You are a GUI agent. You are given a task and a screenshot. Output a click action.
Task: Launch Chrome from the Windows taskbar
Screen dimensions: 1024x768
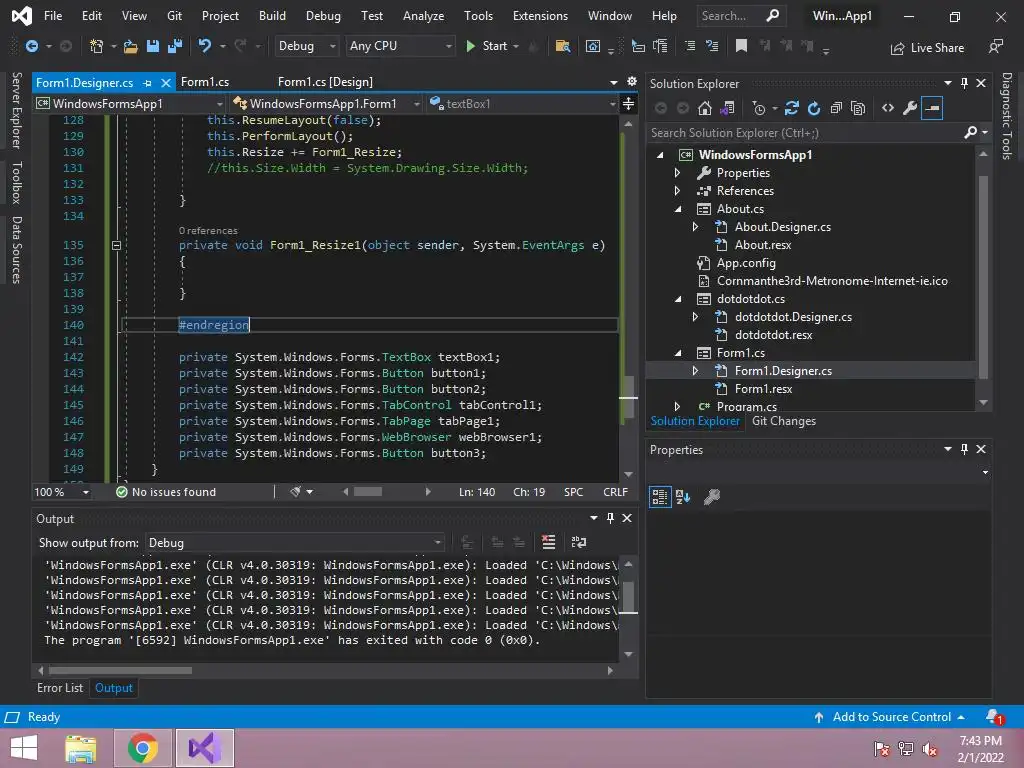143,747
